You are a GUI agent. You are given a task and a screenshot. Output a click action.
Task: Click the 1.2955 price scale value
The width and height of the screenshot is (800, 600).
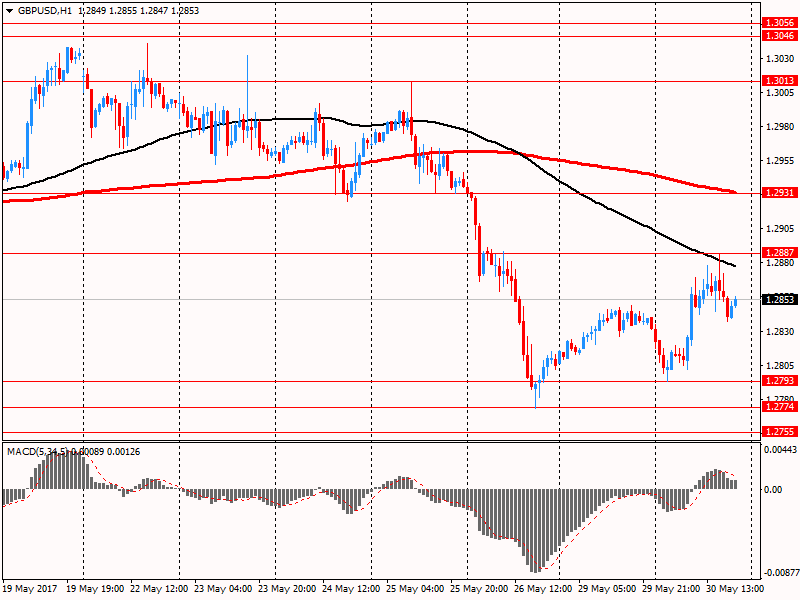pyautogui.click(x=781, y=161)
